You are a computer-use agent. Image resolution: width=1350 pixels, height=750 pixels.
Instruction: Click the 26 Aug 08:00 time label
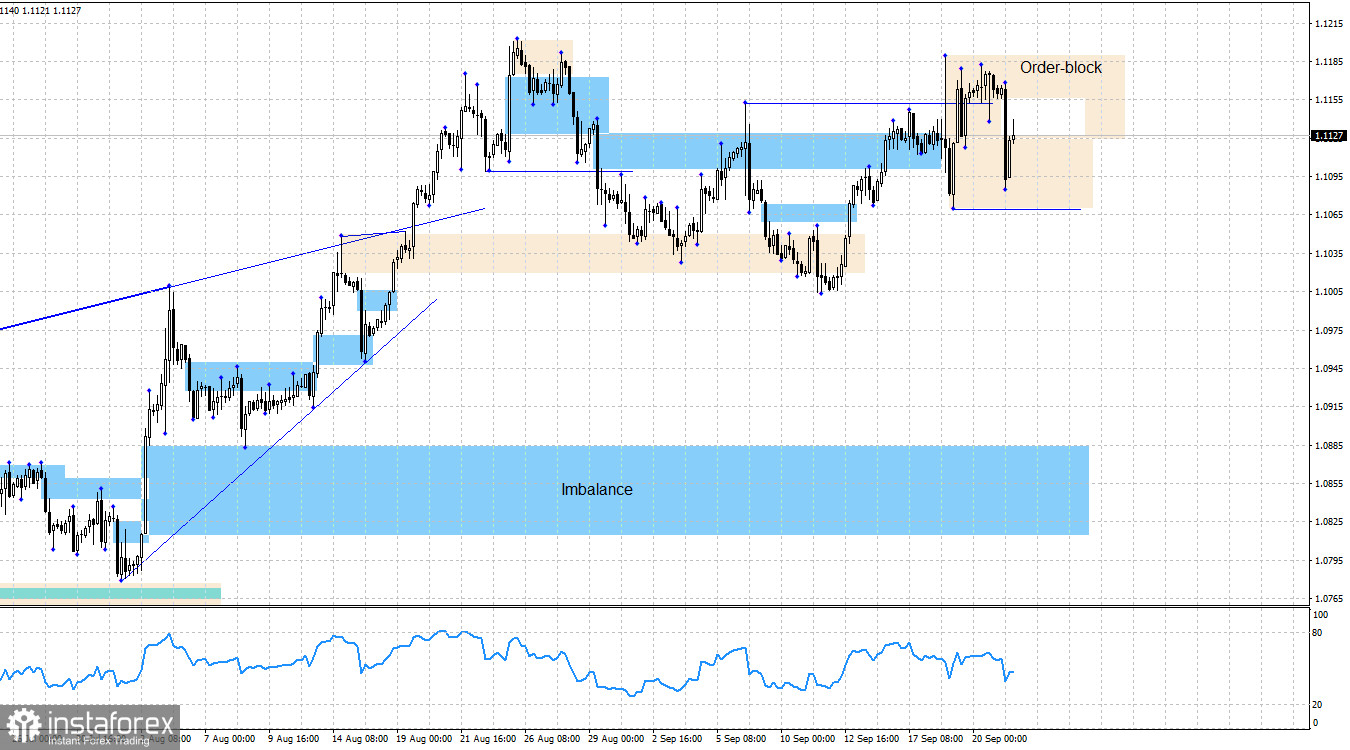(x=551, y=739)
